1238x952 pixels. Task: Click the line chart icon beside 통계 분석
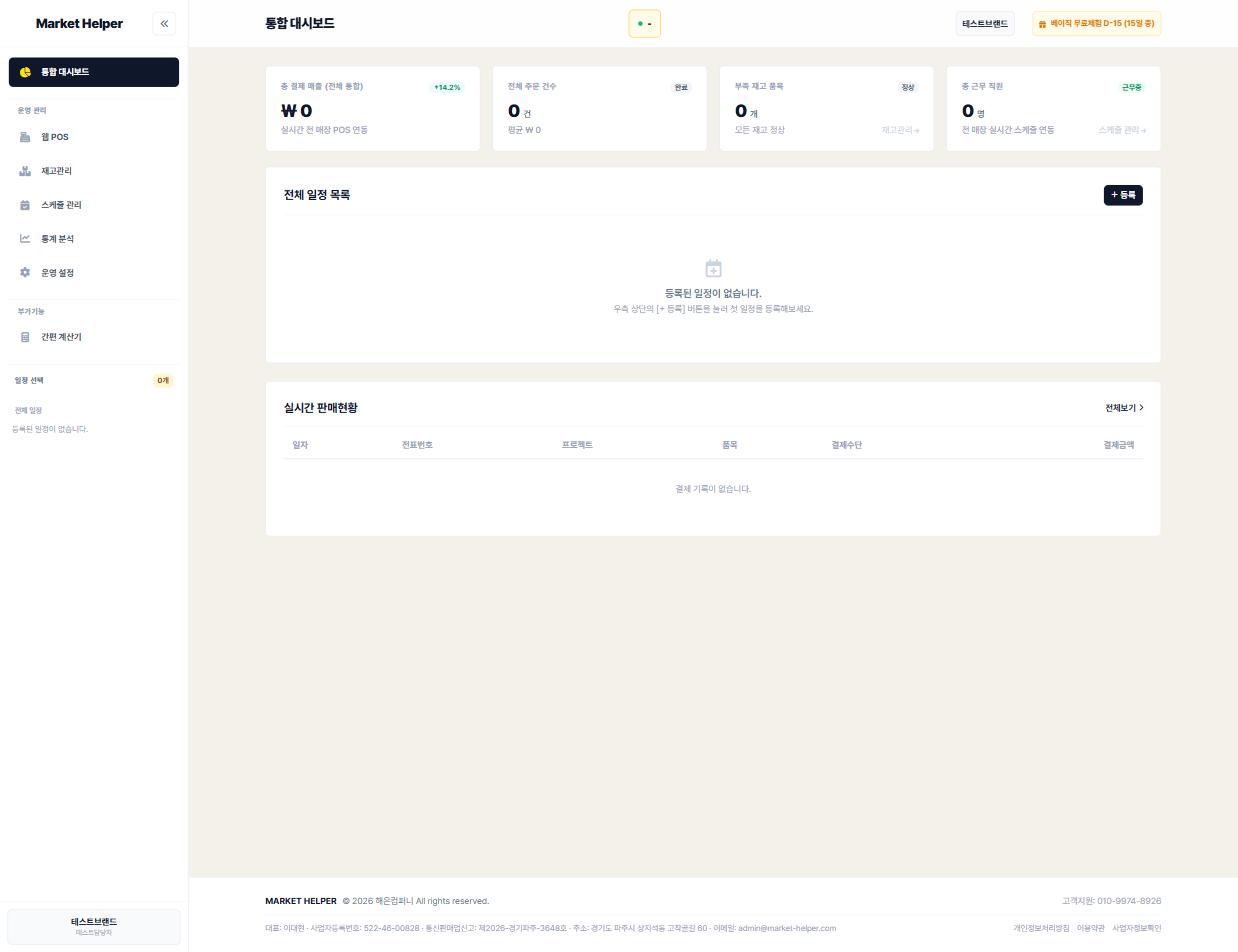click(25, 239)
